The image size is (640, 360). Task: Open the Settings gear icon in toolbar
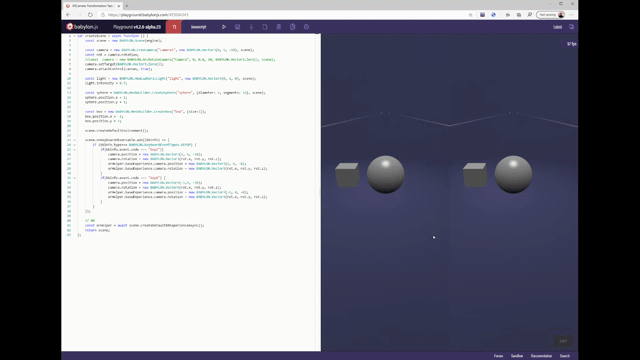point(306,27)
